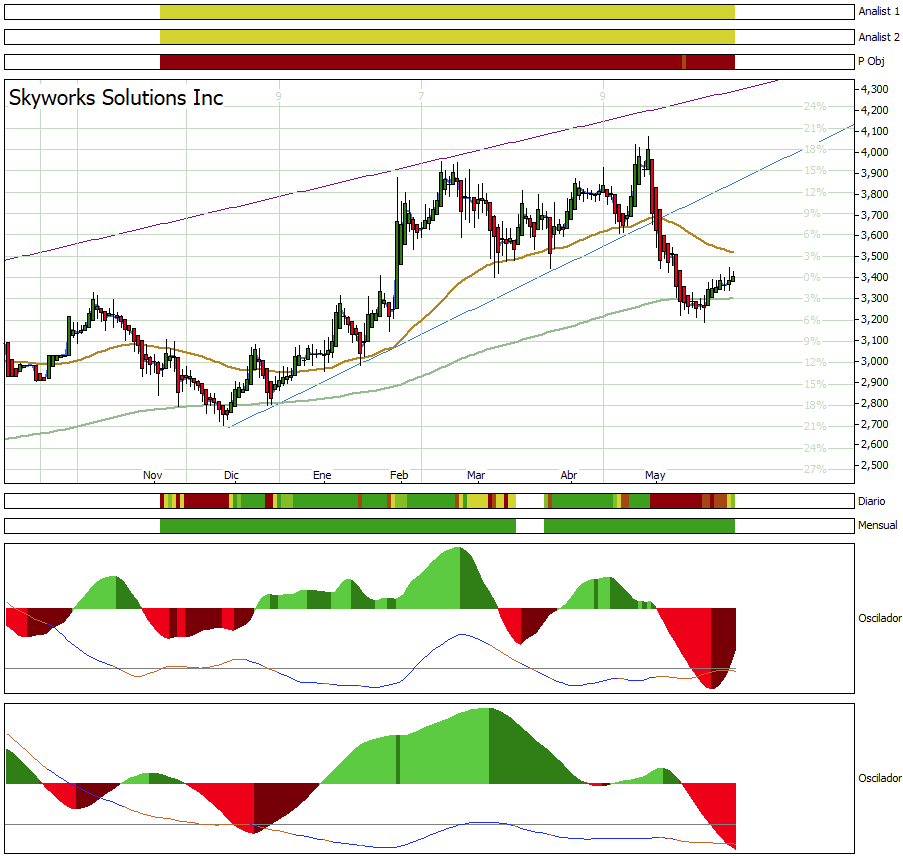The width and height of the screenshot is (903, 856).
Task: Click the 3,200 price axis label
Action: (875, 319)
